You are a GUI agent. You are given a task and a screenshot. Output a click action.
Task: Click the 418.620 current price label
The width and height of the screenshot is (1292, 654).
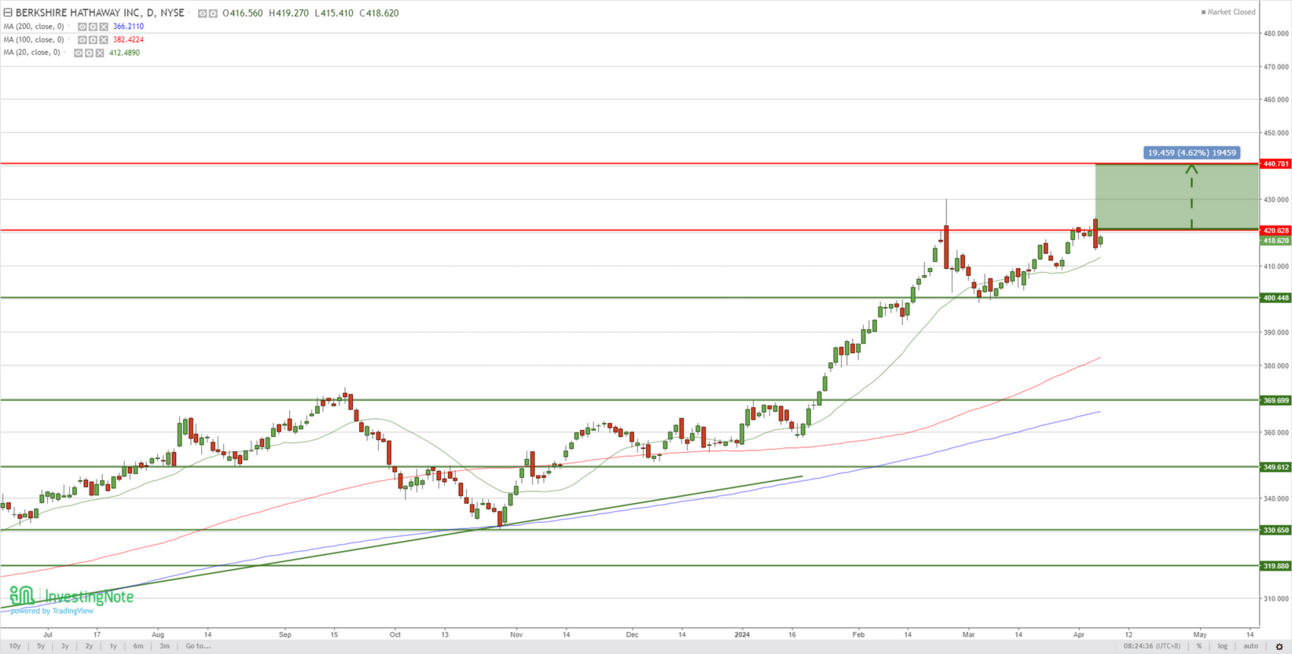1276,240
